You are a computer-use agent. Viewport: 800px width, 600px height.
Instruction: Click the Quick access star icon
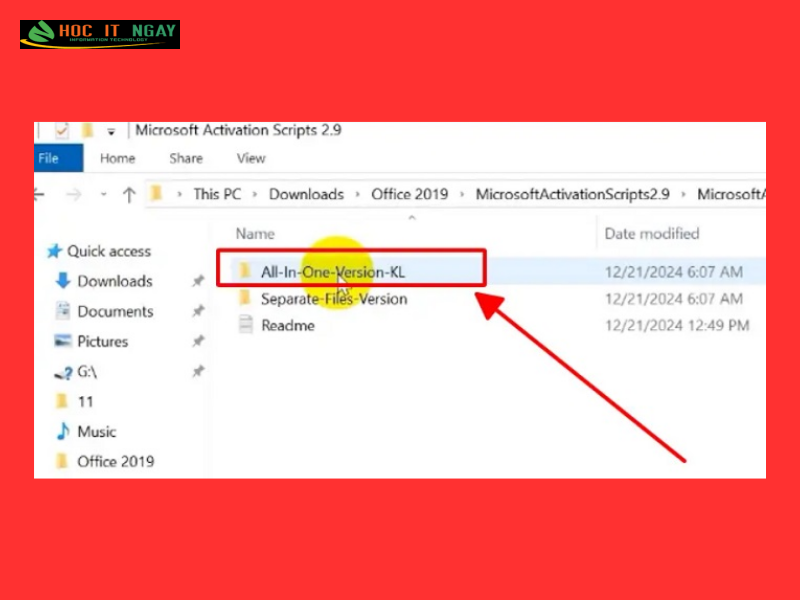54,251
